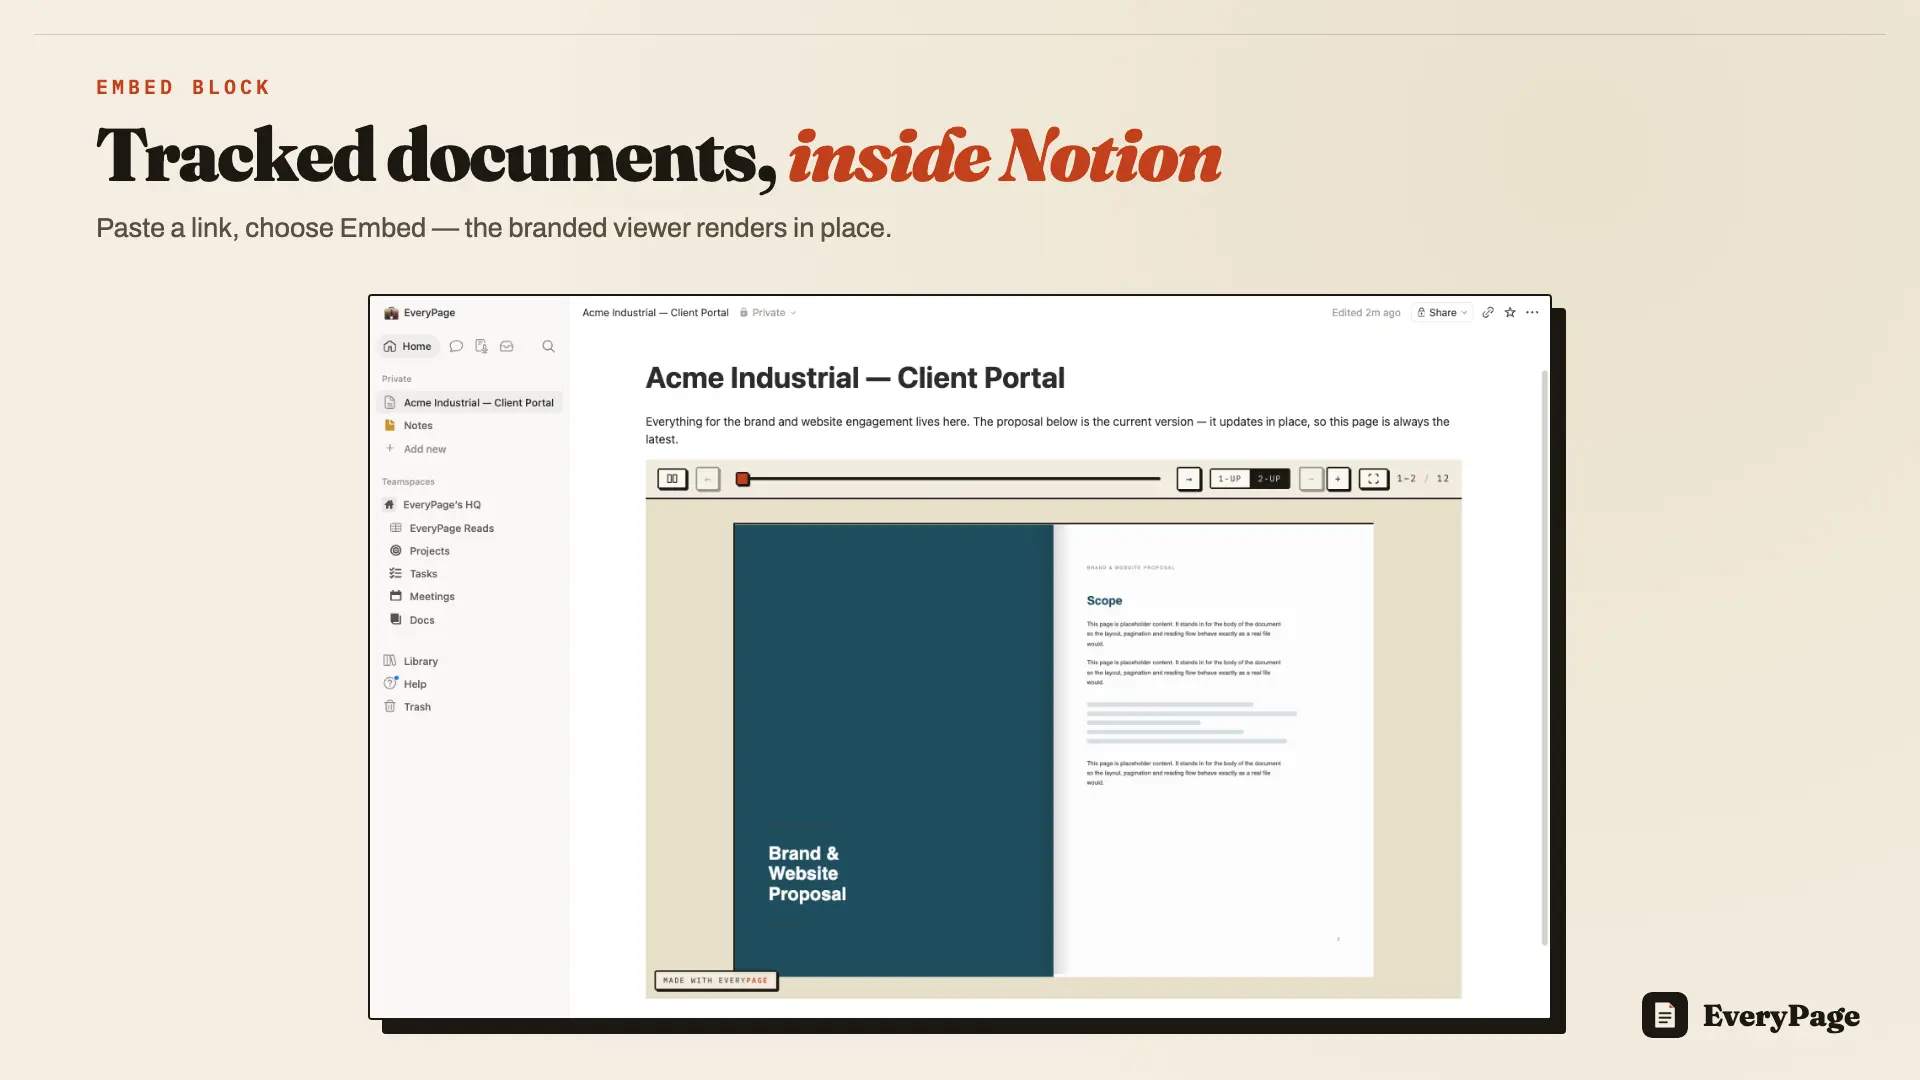Click the Teamspaces section header
The width and height of the screenshot is (1920, 1080).
tap(408, 482)
